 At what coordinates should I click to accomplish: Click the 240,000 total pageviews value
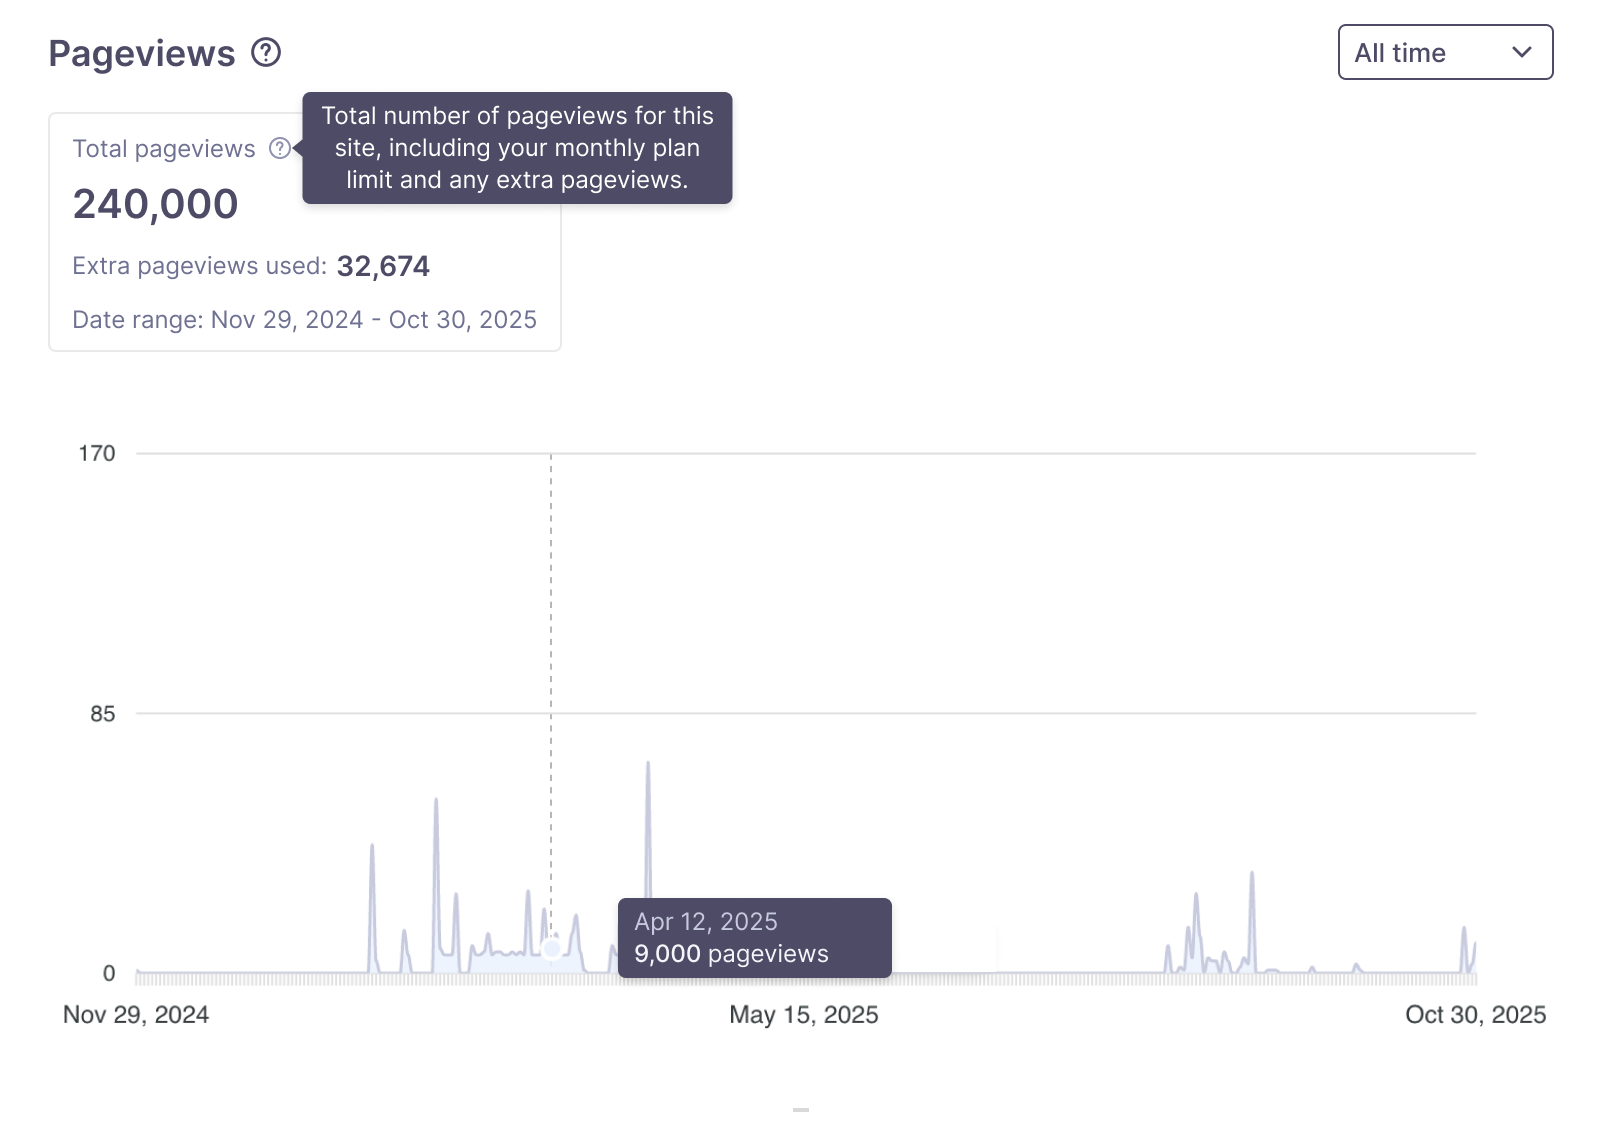[155, 204]
